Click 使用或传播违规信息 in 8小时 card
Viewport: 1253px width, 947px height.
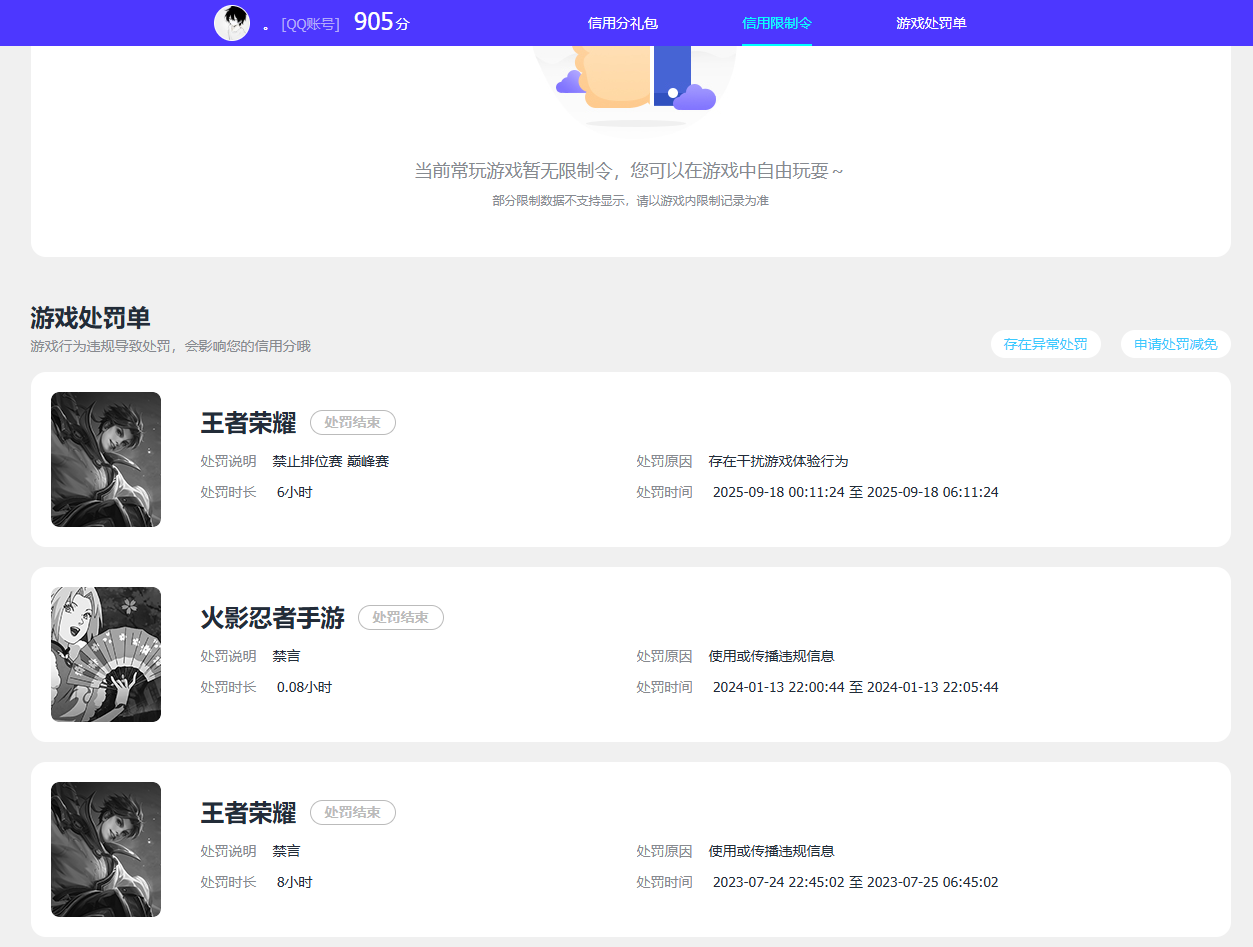pos(771,851)
